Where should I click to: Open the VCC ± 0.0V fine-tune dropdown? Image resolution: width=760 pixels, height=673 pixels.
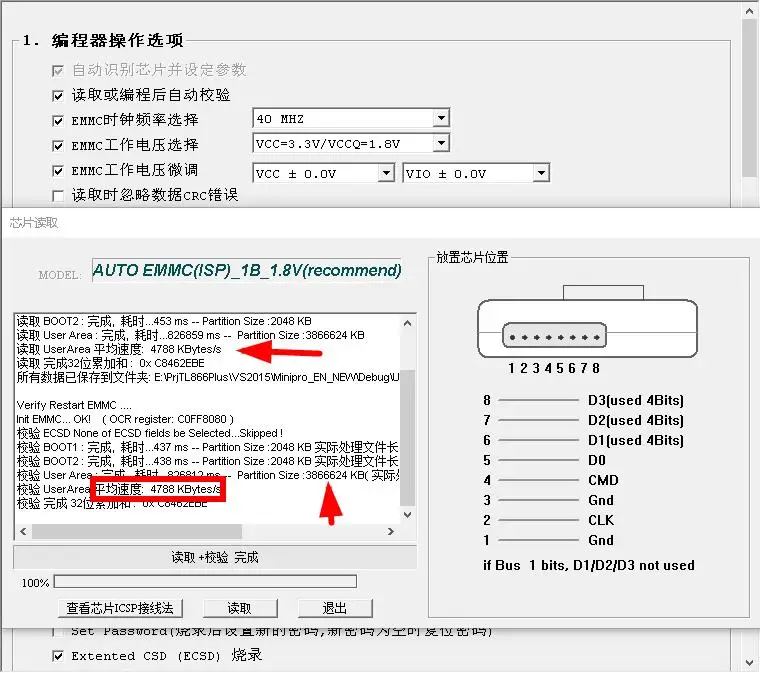pos(386,173)
